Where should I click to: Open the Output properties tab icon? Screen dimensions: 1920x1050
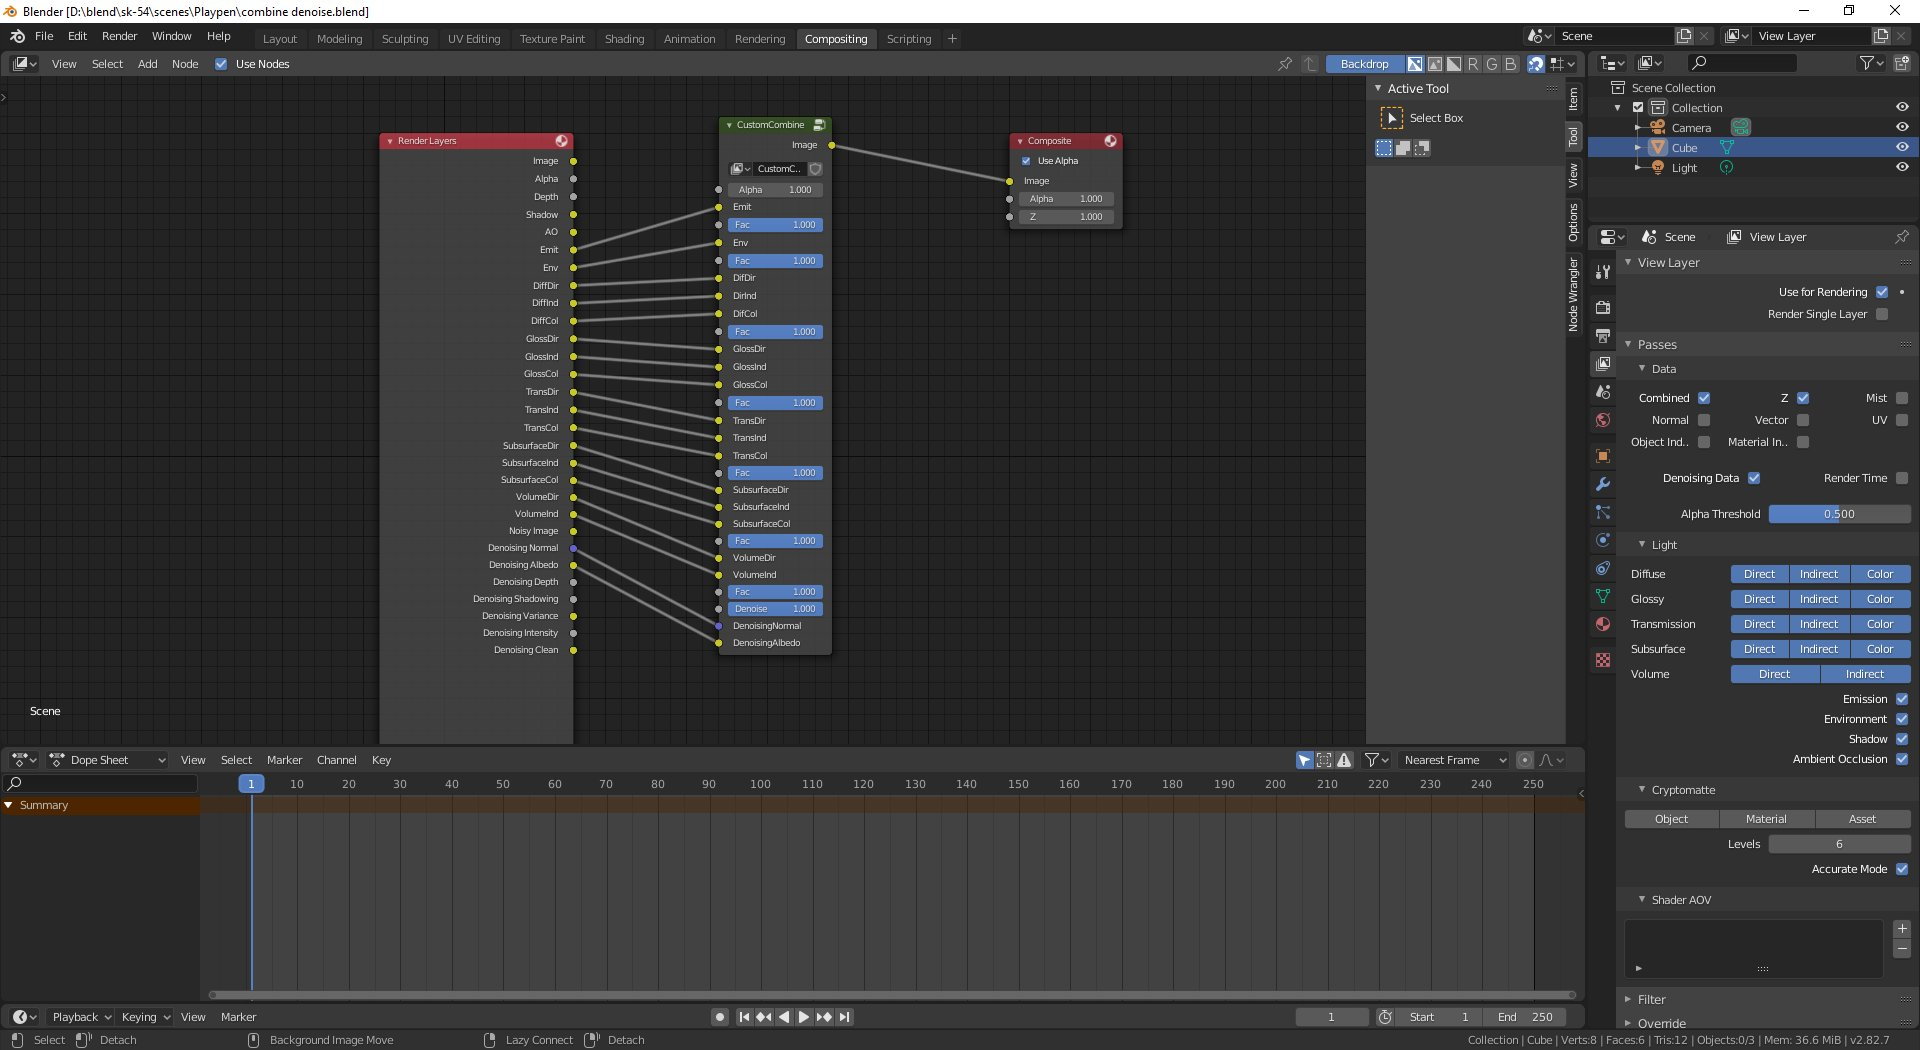point(1603,336)
